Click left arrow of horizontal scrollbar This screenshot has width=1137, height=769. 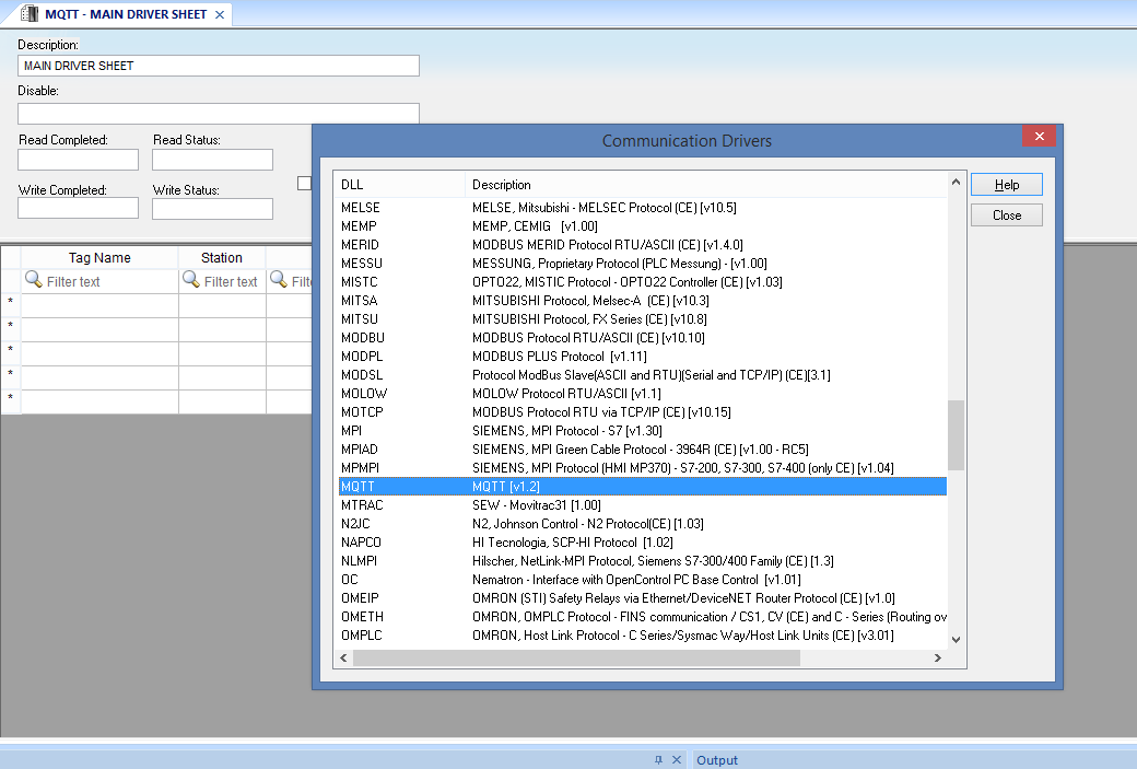click(x=344, y=658)
